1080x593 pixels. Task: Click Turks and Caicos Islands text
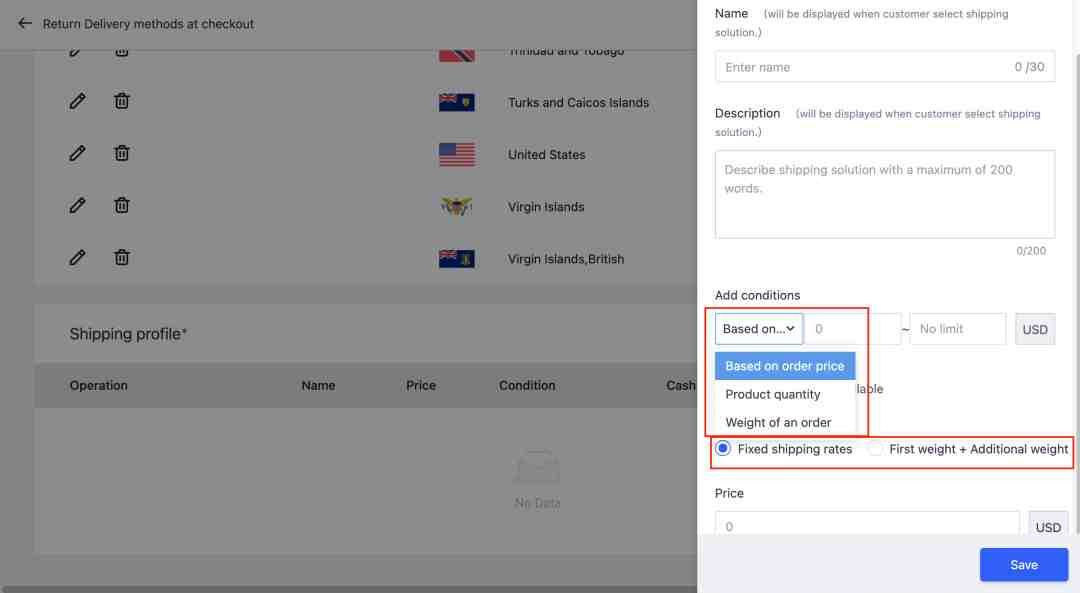579,103
